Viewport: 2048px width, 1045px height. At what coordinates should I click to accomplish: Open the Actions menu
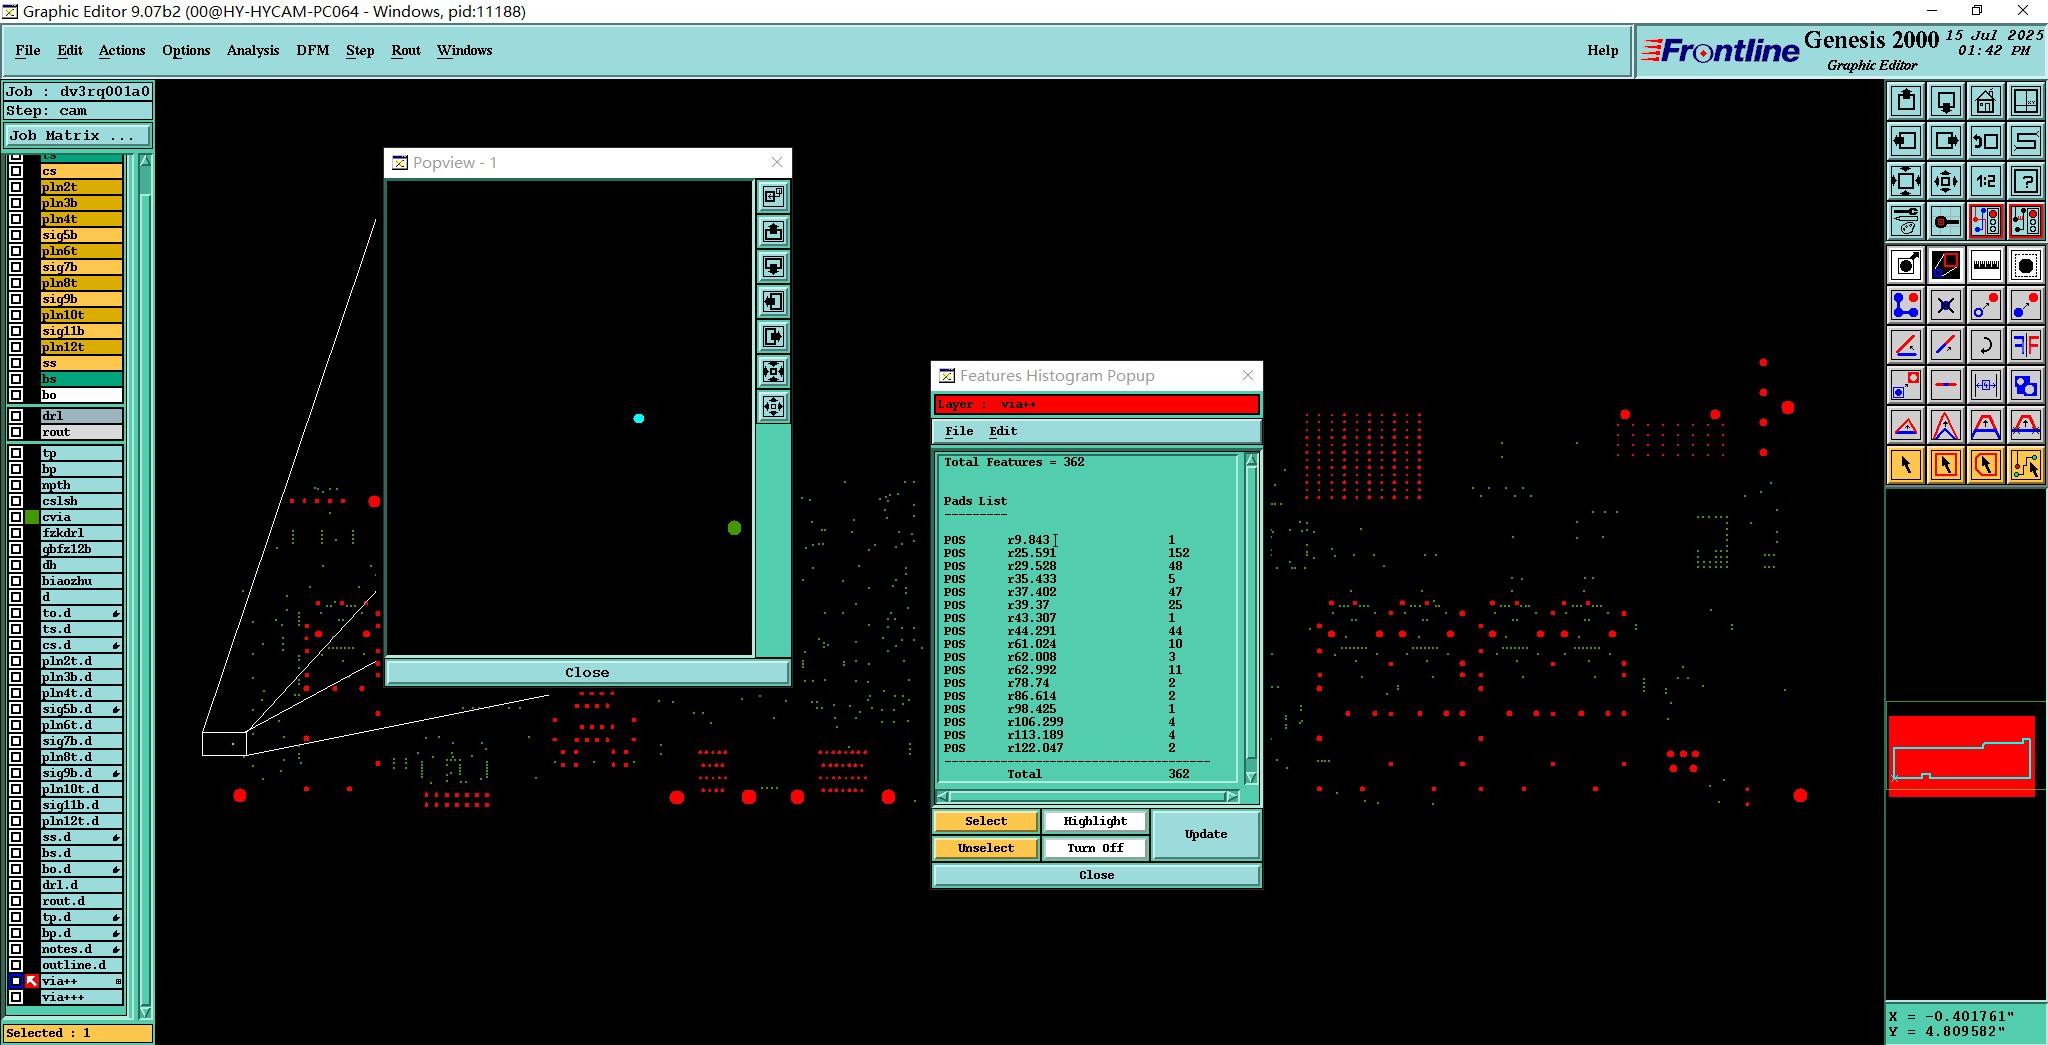point(122,50)
